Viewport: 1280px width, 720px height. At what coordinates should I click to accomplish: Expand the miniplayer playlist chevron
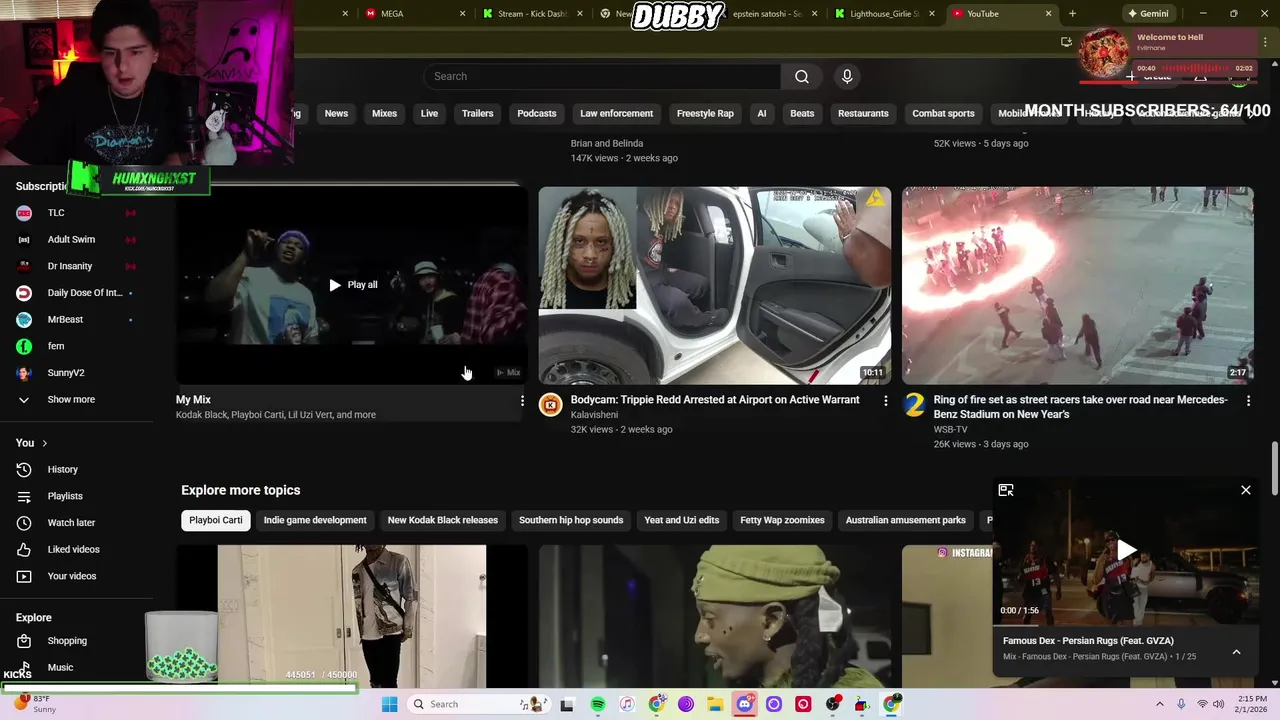pyautogui.click(x=1236, y=652)
